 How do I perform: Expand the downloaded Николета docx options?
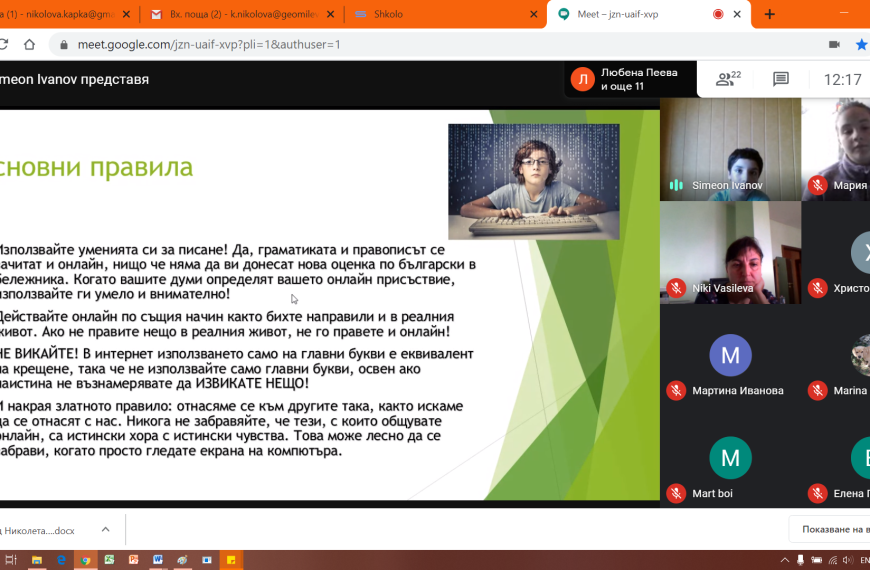click(105, 529)
